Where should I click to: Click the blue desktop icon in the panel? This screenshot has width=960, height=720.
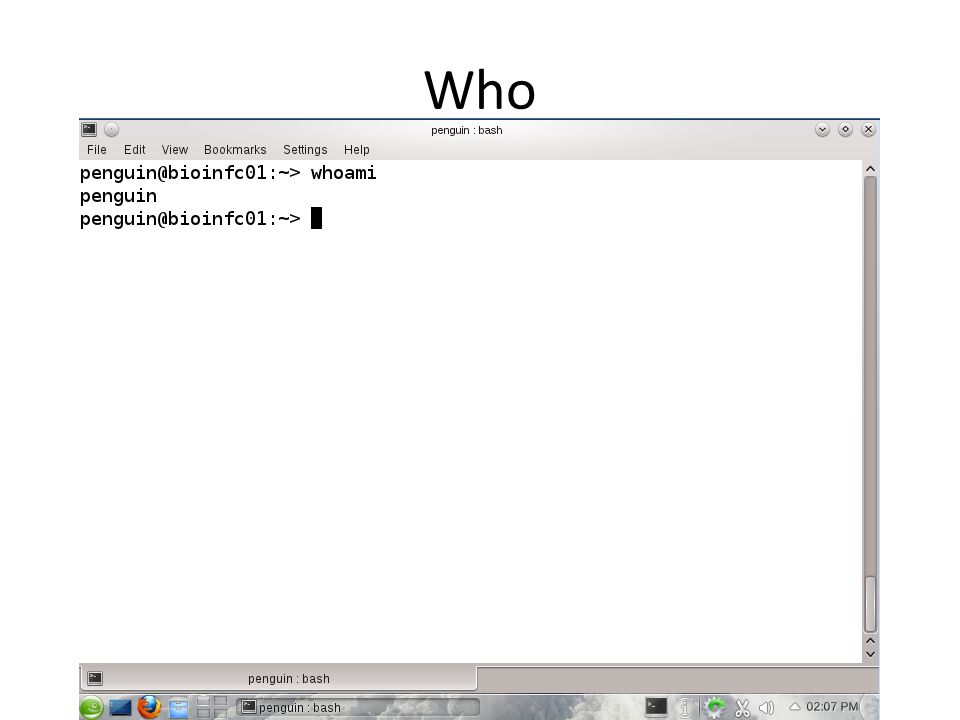click(x=121, y=708)
